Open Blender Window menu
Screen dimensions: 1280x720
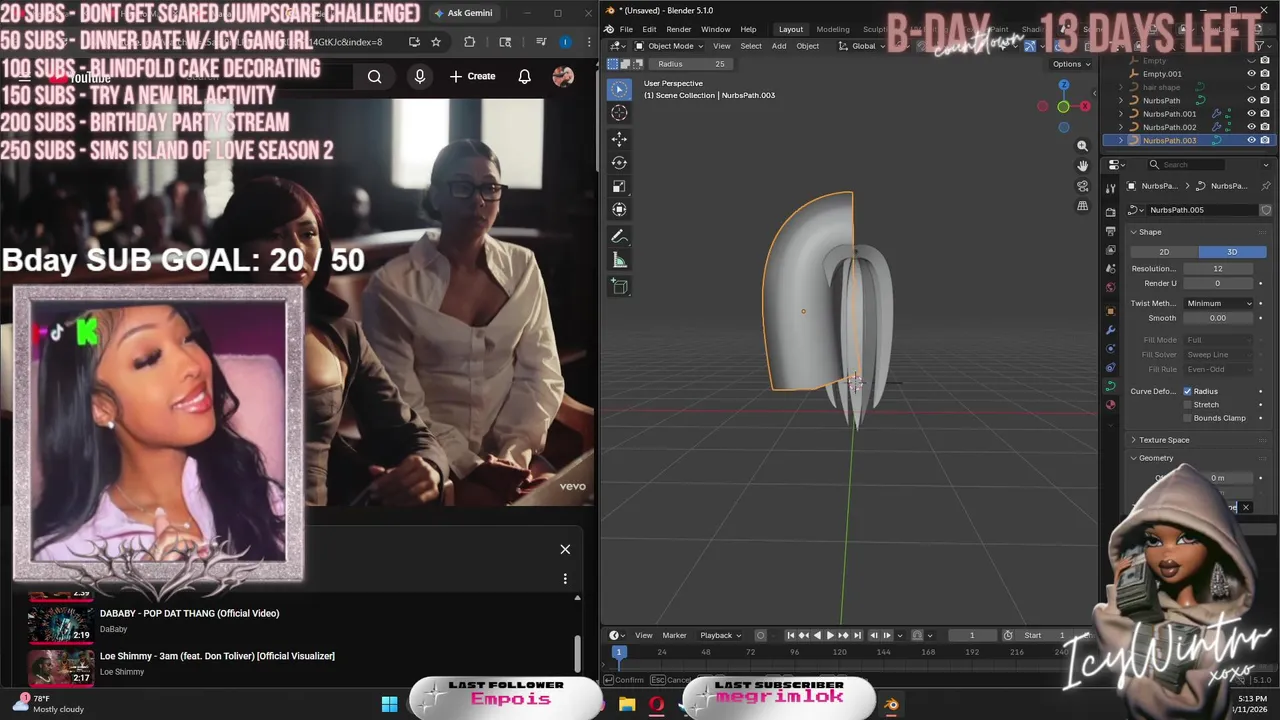pyautogui.click(x=715, y=29)
